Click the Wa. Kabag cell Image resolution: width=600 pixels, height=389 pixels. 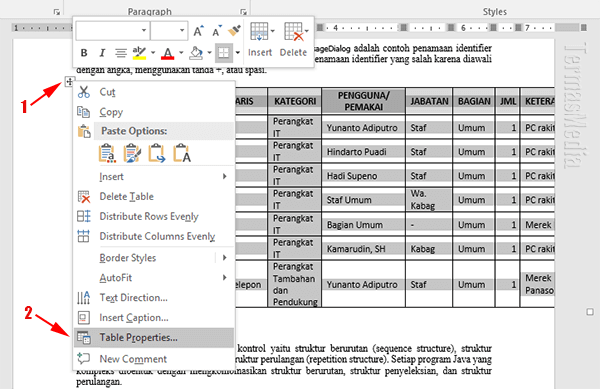coord(429,200)
